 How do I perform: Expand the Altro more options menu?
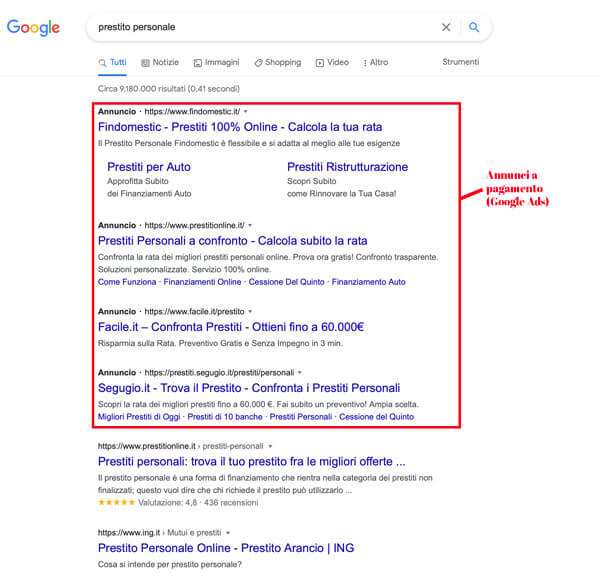pyautogui.click(x=375, y=62)
